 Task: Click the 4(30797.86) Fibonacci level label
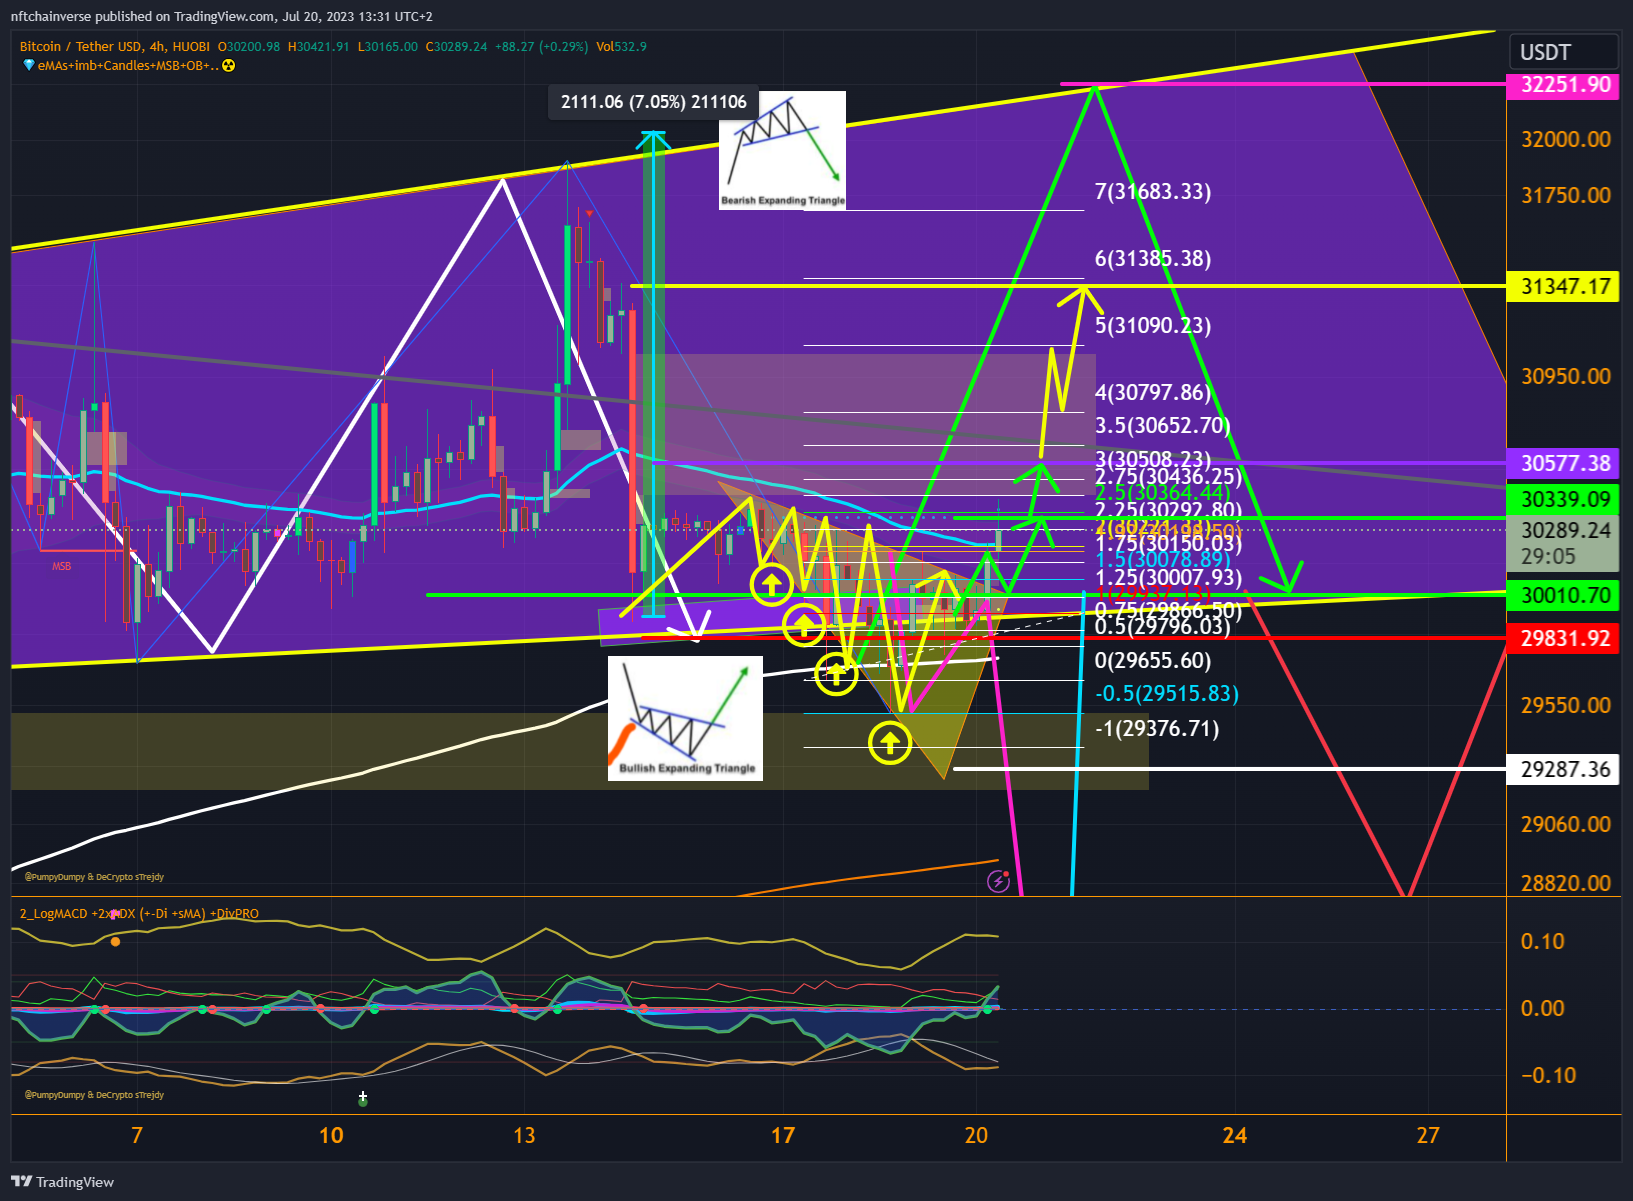1153,393
